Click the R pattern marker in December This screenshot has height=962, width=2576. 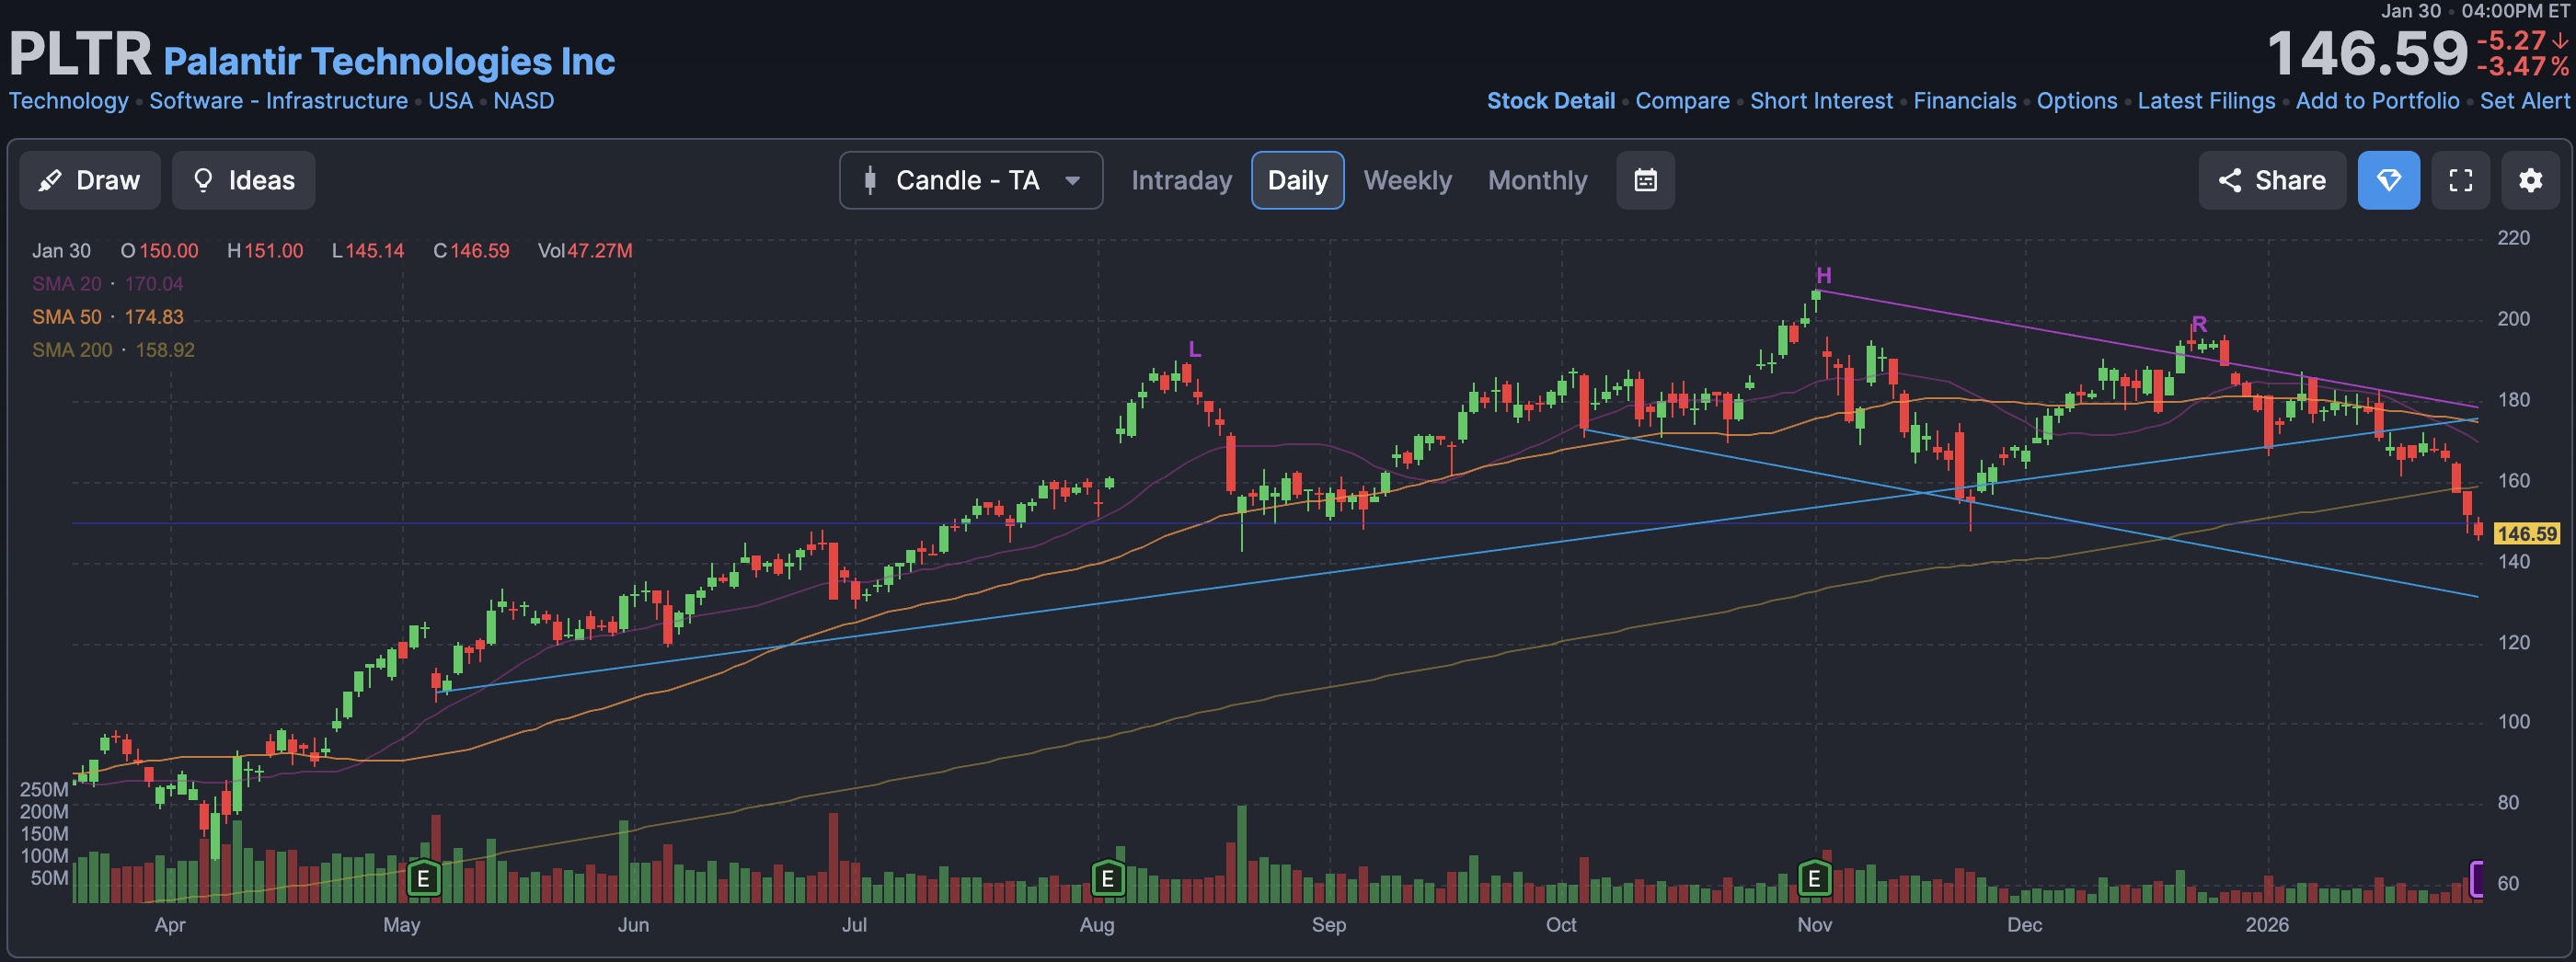[x=2199, y=324]
